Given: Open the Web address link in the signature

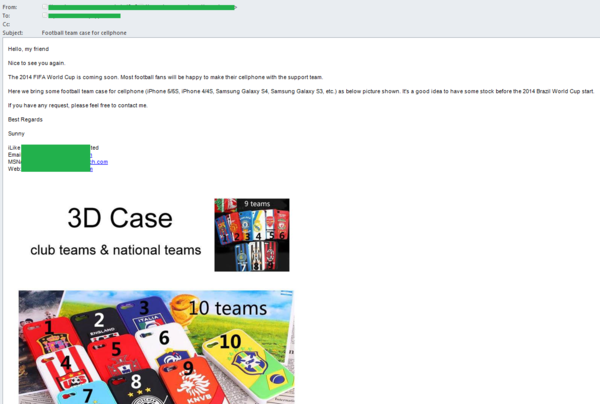Looking at the screenshot, I should 91,169.
